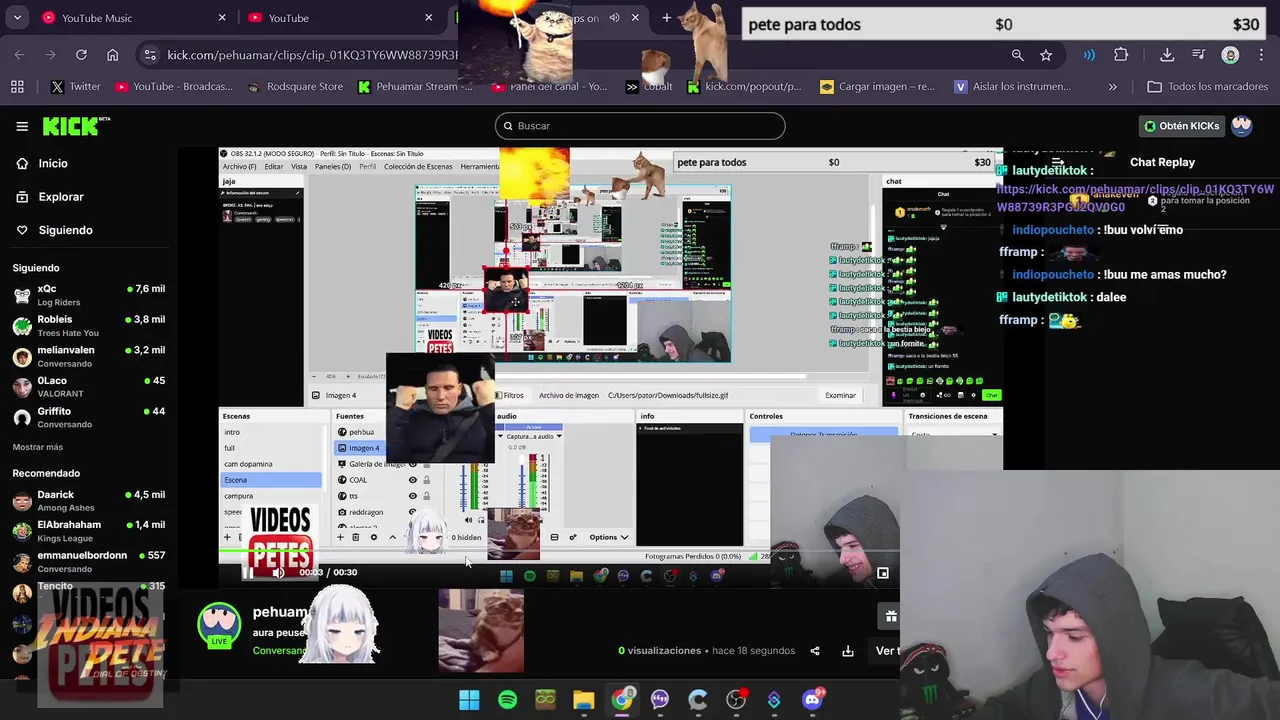Viewport: 1280px width, 720px height.
Task: Open File Explorer from the taskbar
Action: (584, 700)
